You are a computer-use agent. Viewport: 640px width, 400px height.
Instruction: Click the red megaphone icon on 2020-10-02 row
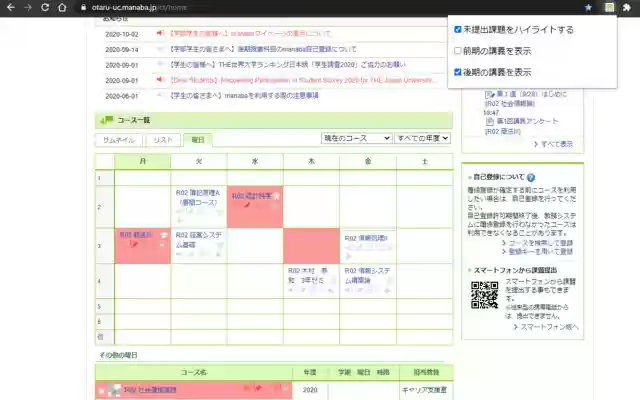coord(160,33)
